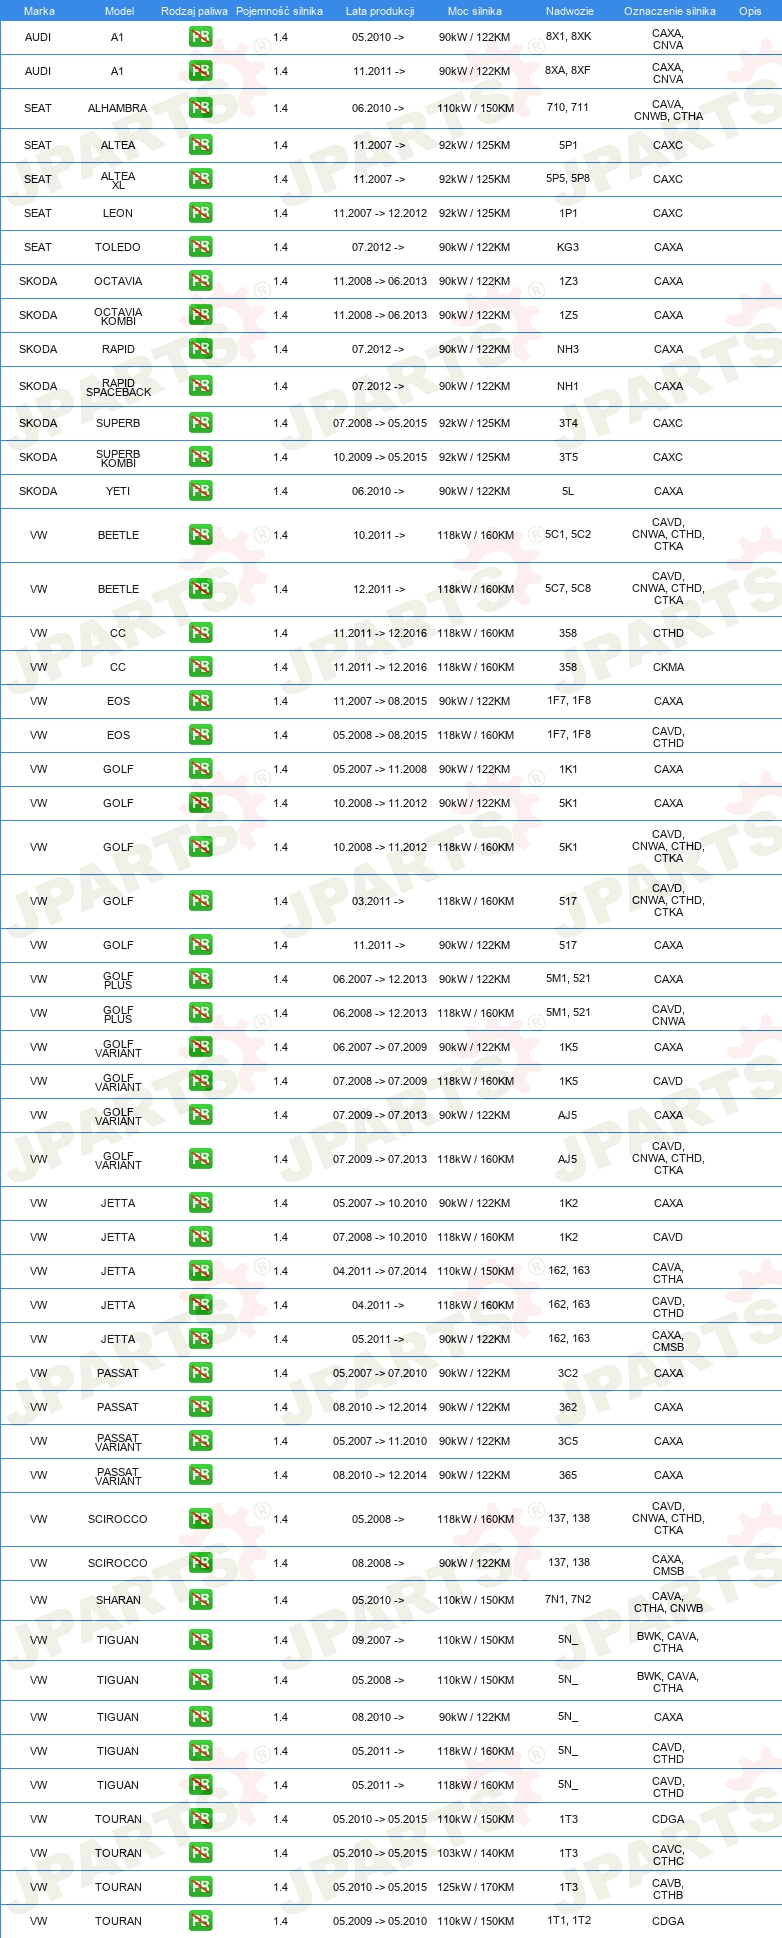The image size is (782, 1938).
Task: Select the SHARAN model cell
Action: pos(118,1600)
